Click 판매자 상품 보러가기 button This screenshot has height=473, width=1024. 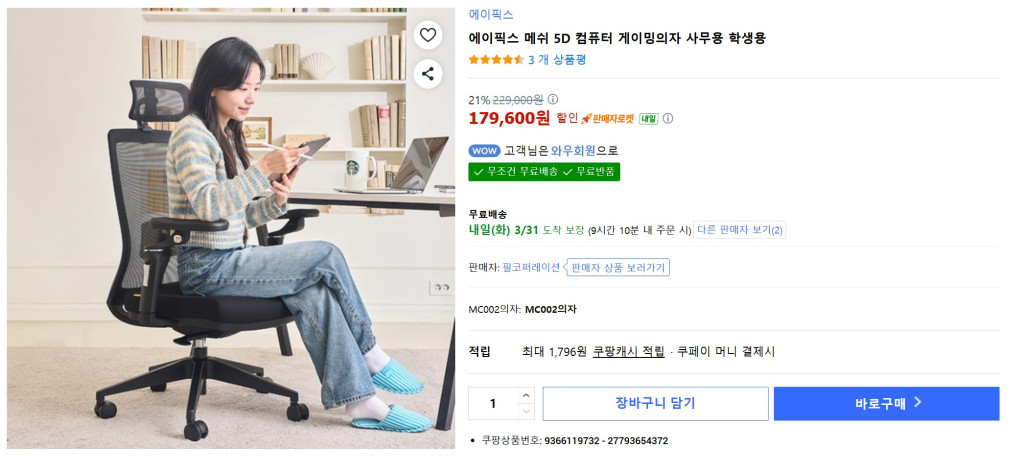(617, 267)
